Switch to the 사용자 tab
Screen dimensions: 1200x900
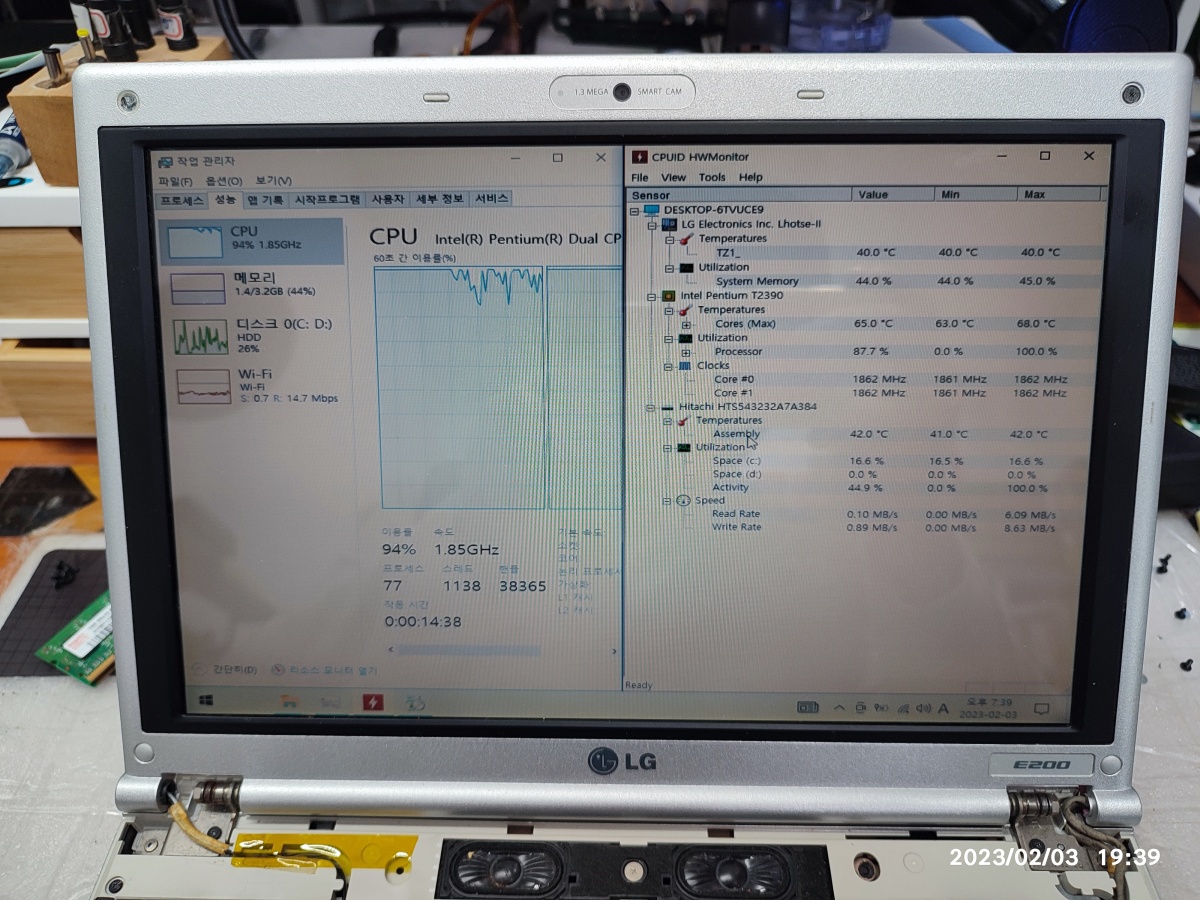click(388, 199)
